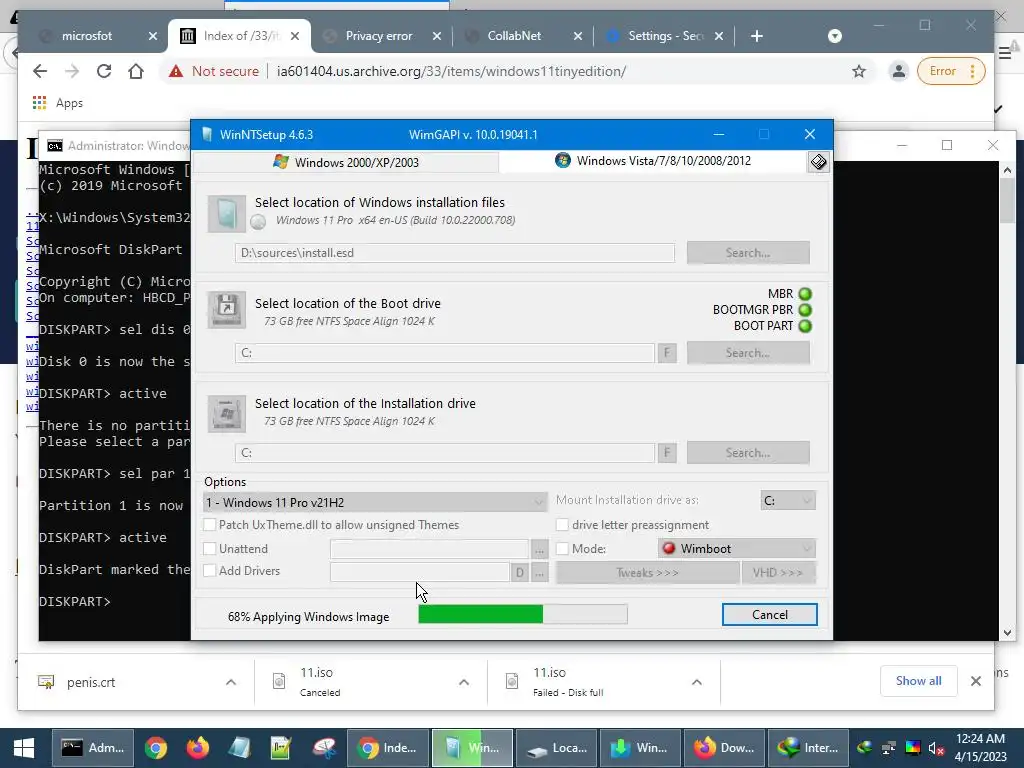Click the install.esd path field
This screenshot has width=1024, height=768.
(455, 253)
